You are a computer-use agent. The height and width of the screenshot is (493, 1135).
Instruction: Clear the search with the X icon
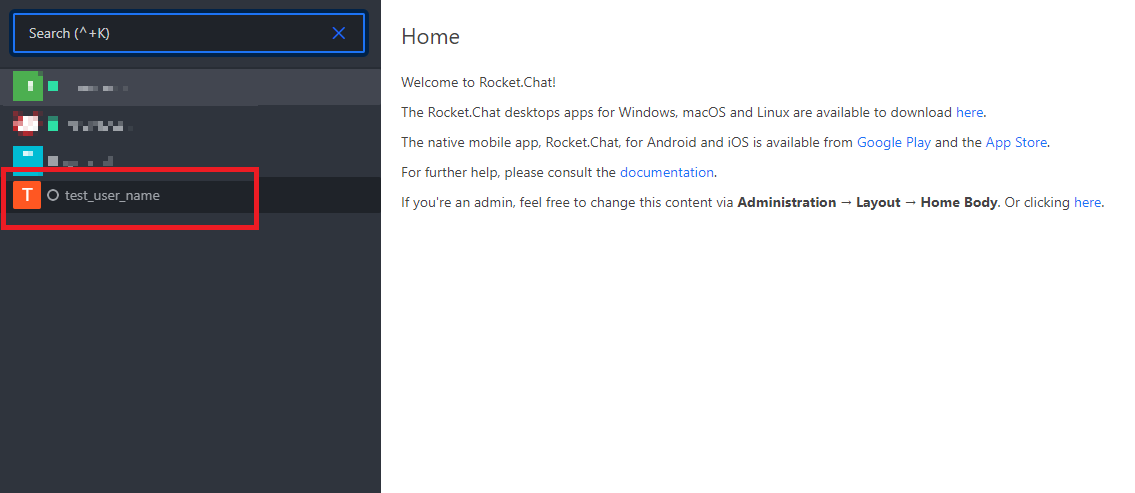(x=339, y=33)
